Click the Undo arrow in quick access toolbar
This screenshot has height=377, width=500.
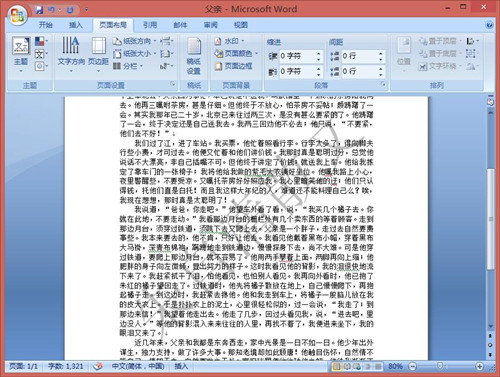51,10
